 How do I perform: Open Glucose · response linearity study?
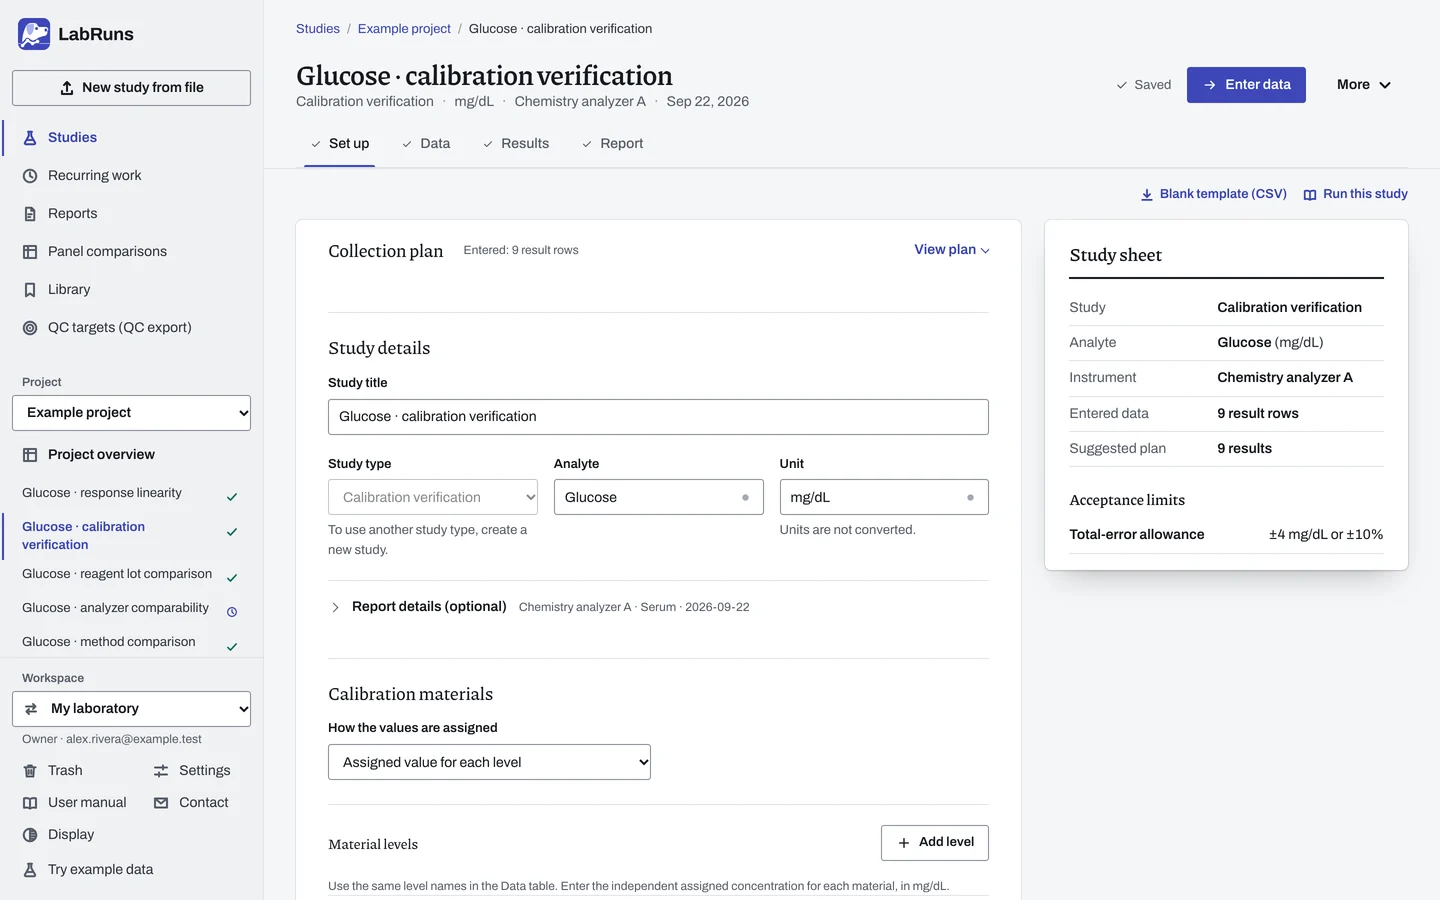click(102, 493)
